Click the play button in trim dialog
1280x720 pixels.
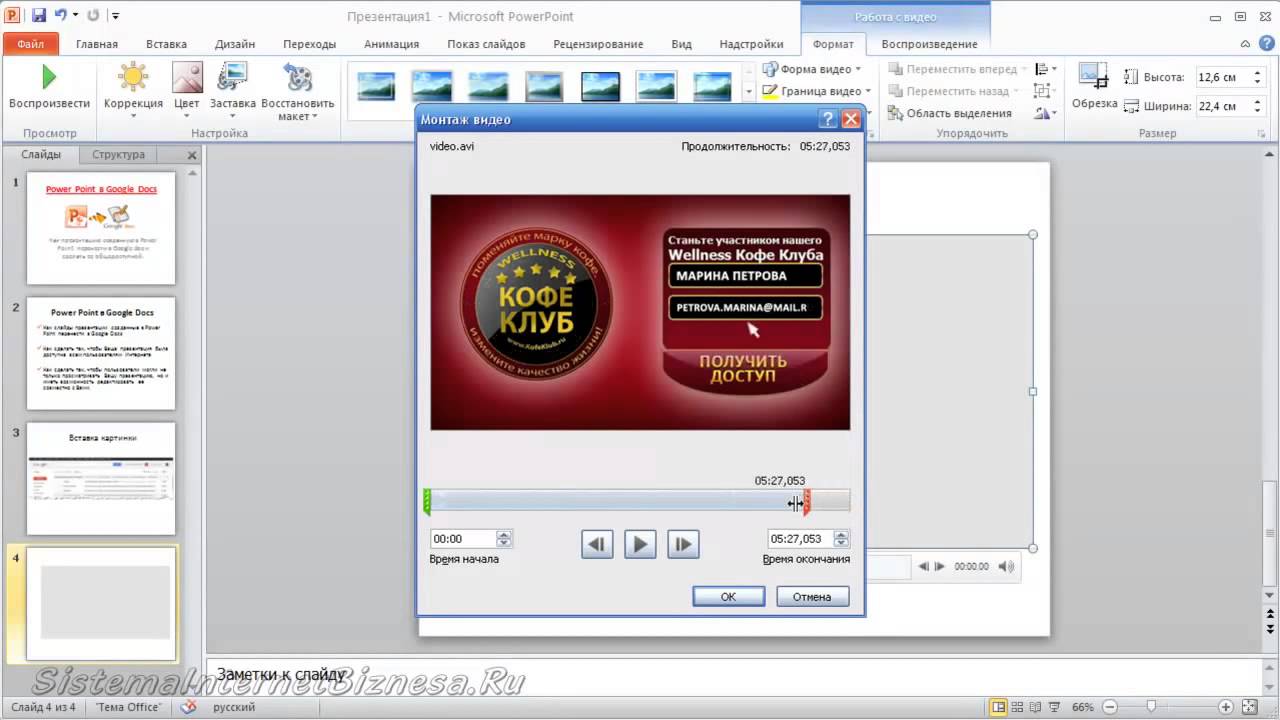point(640,544)
